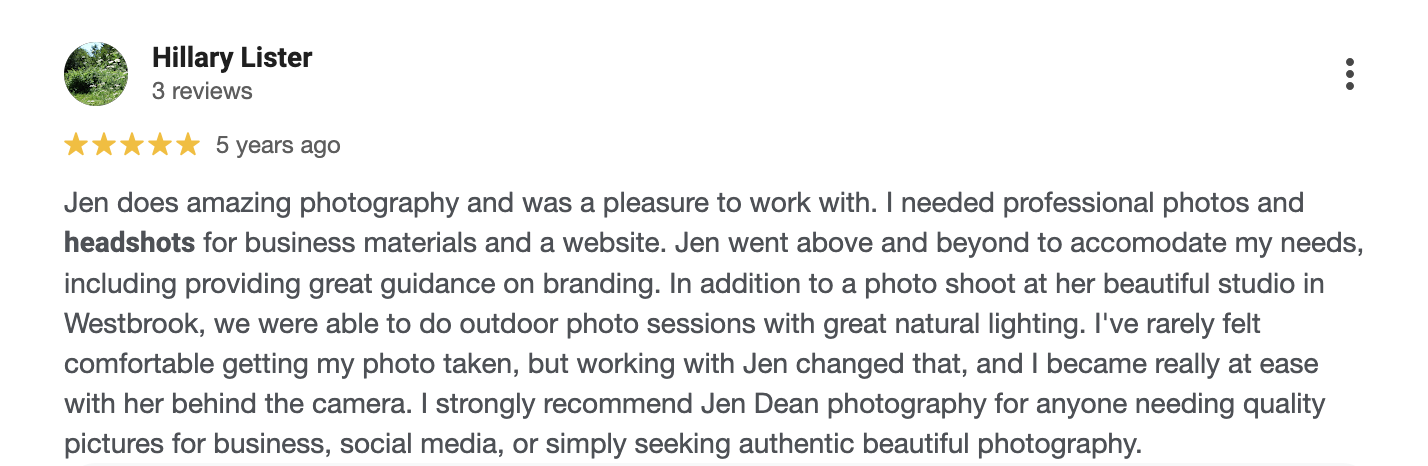The width and height of the screenshot is (1428, 466).
Task: Click the bold "headshots" keyword
Action: (129, 243)
